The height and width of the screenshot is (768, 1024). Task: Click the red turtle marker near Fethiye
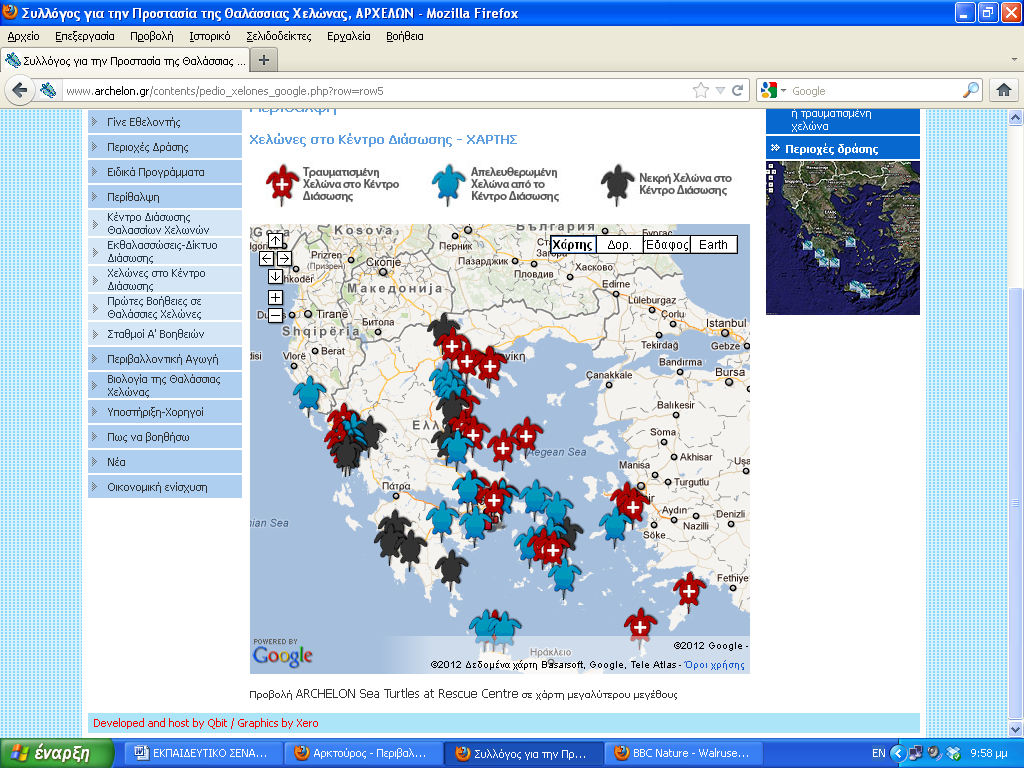coord(689,591)
